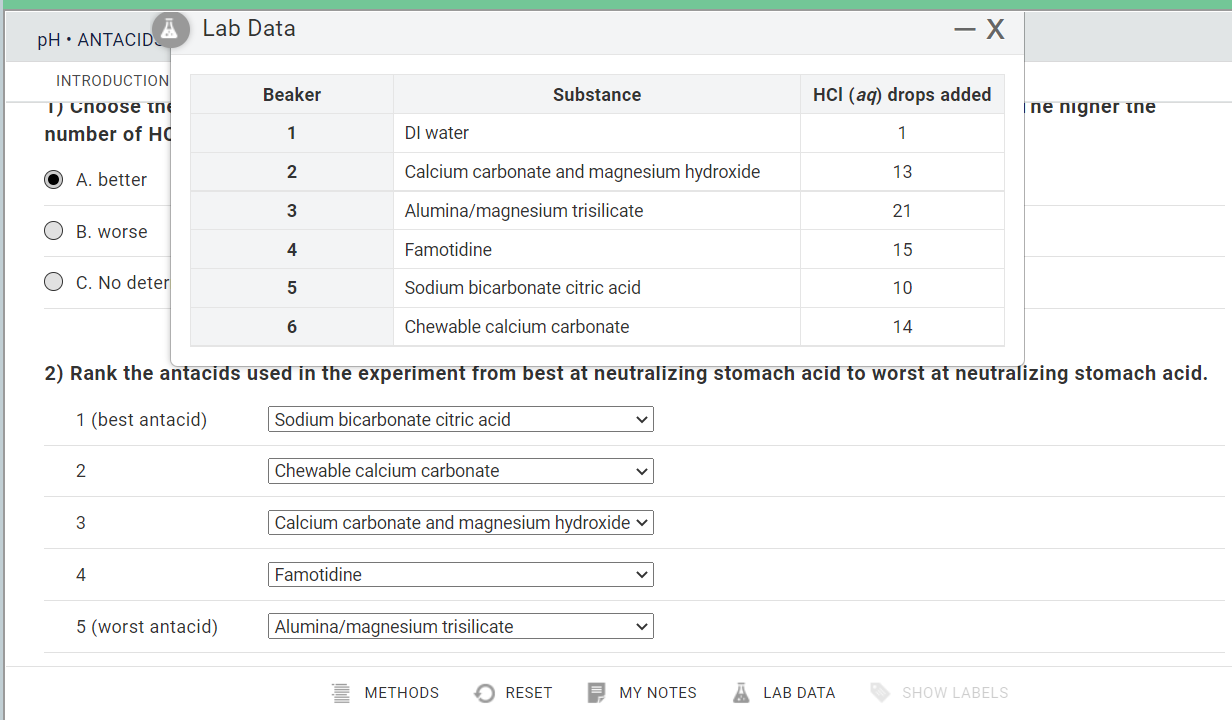The height and width of the screenshot is (720, 1232).
Task: Open the rank 4 'Famotidine' dropdown
Action: pos(460,574)
